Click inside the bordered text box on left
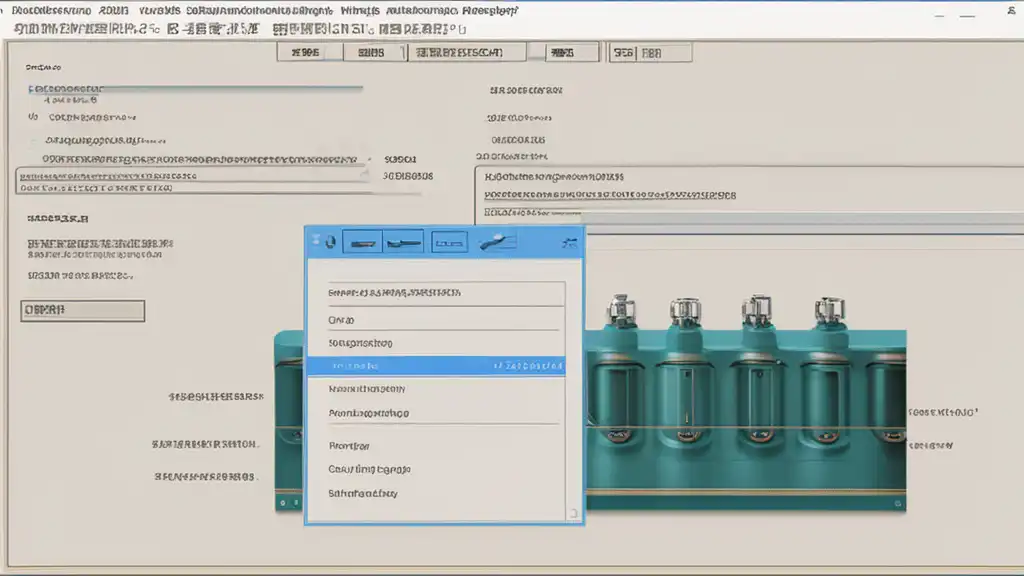 [193, 182]
